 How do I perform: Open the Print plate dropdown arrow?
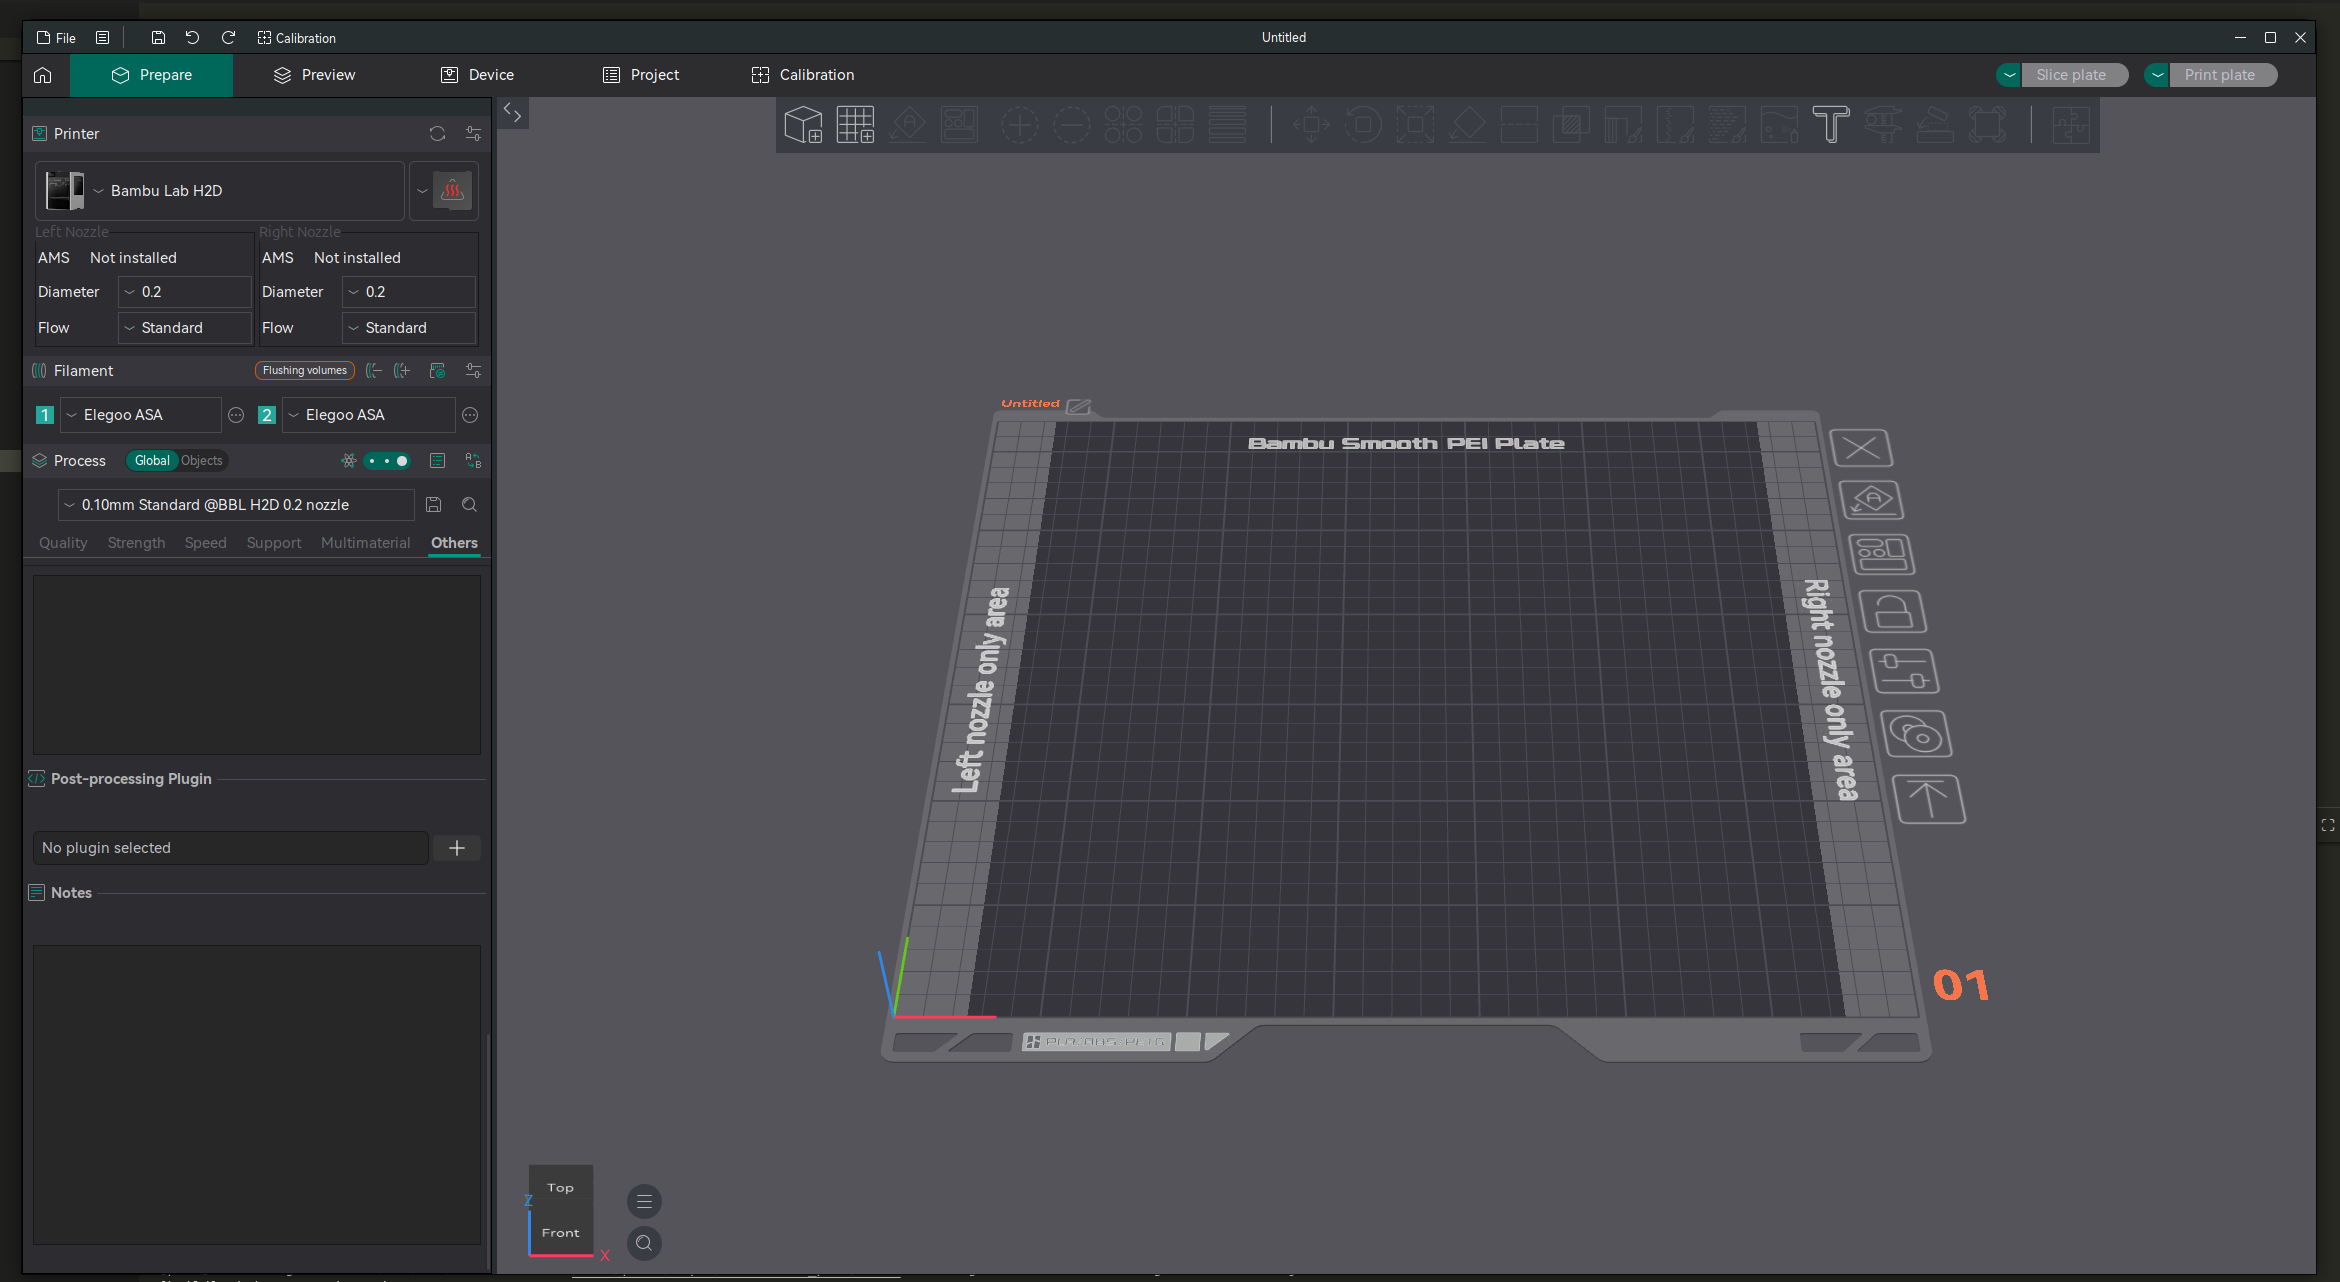pyautogui.click(x=2157, y=75)
